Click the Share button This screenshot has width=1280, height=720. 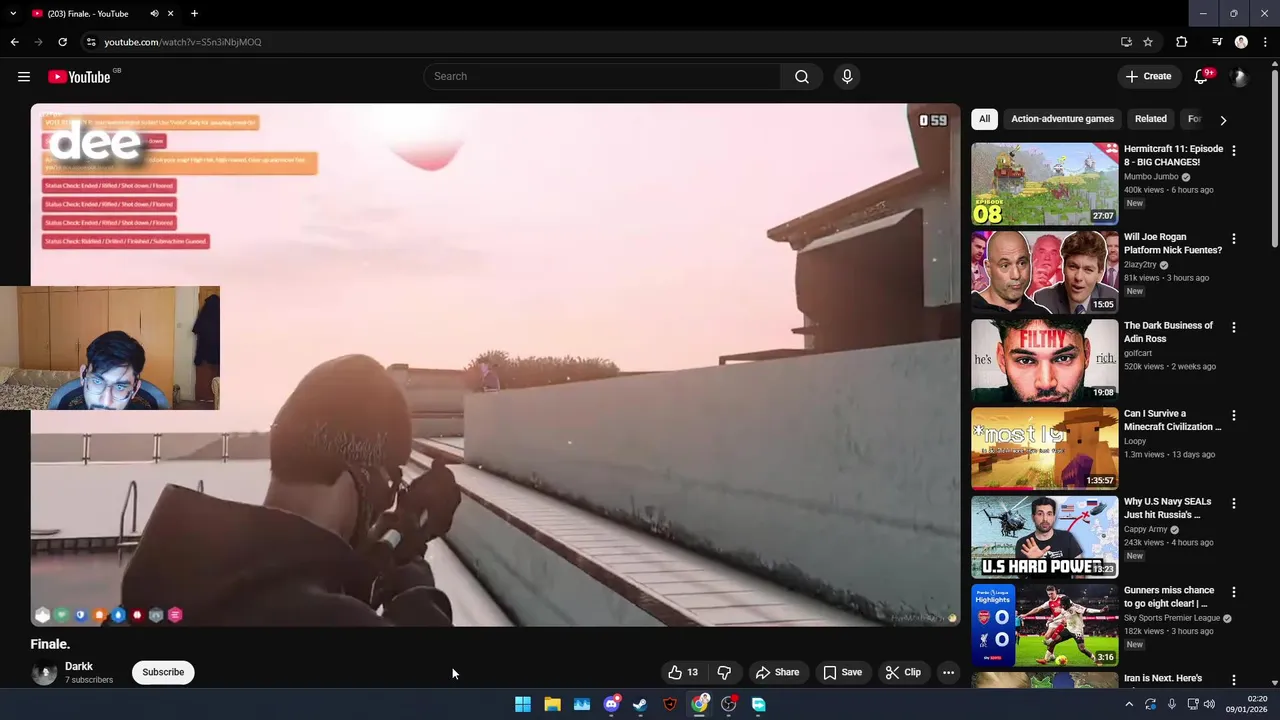pyautogui.click(x=777, y=673)
